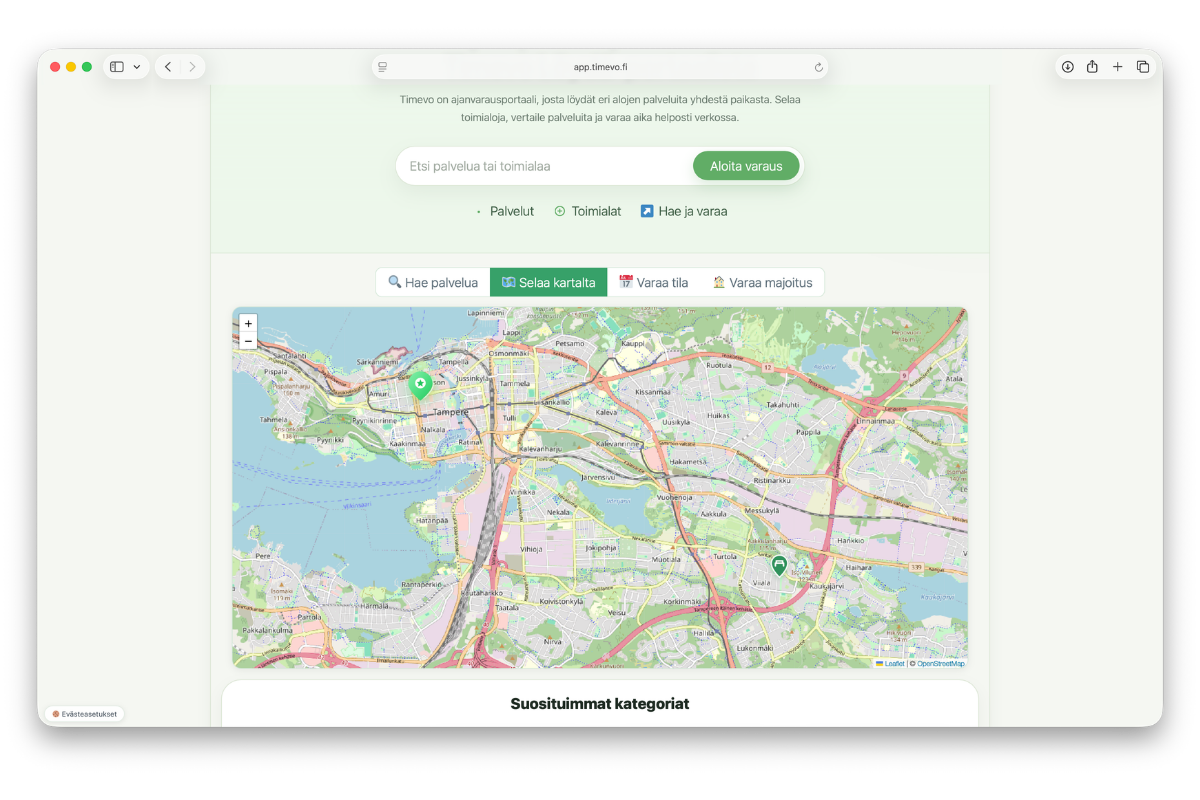
Task: Reload the page with refresh icon
Action: [818, 67]
